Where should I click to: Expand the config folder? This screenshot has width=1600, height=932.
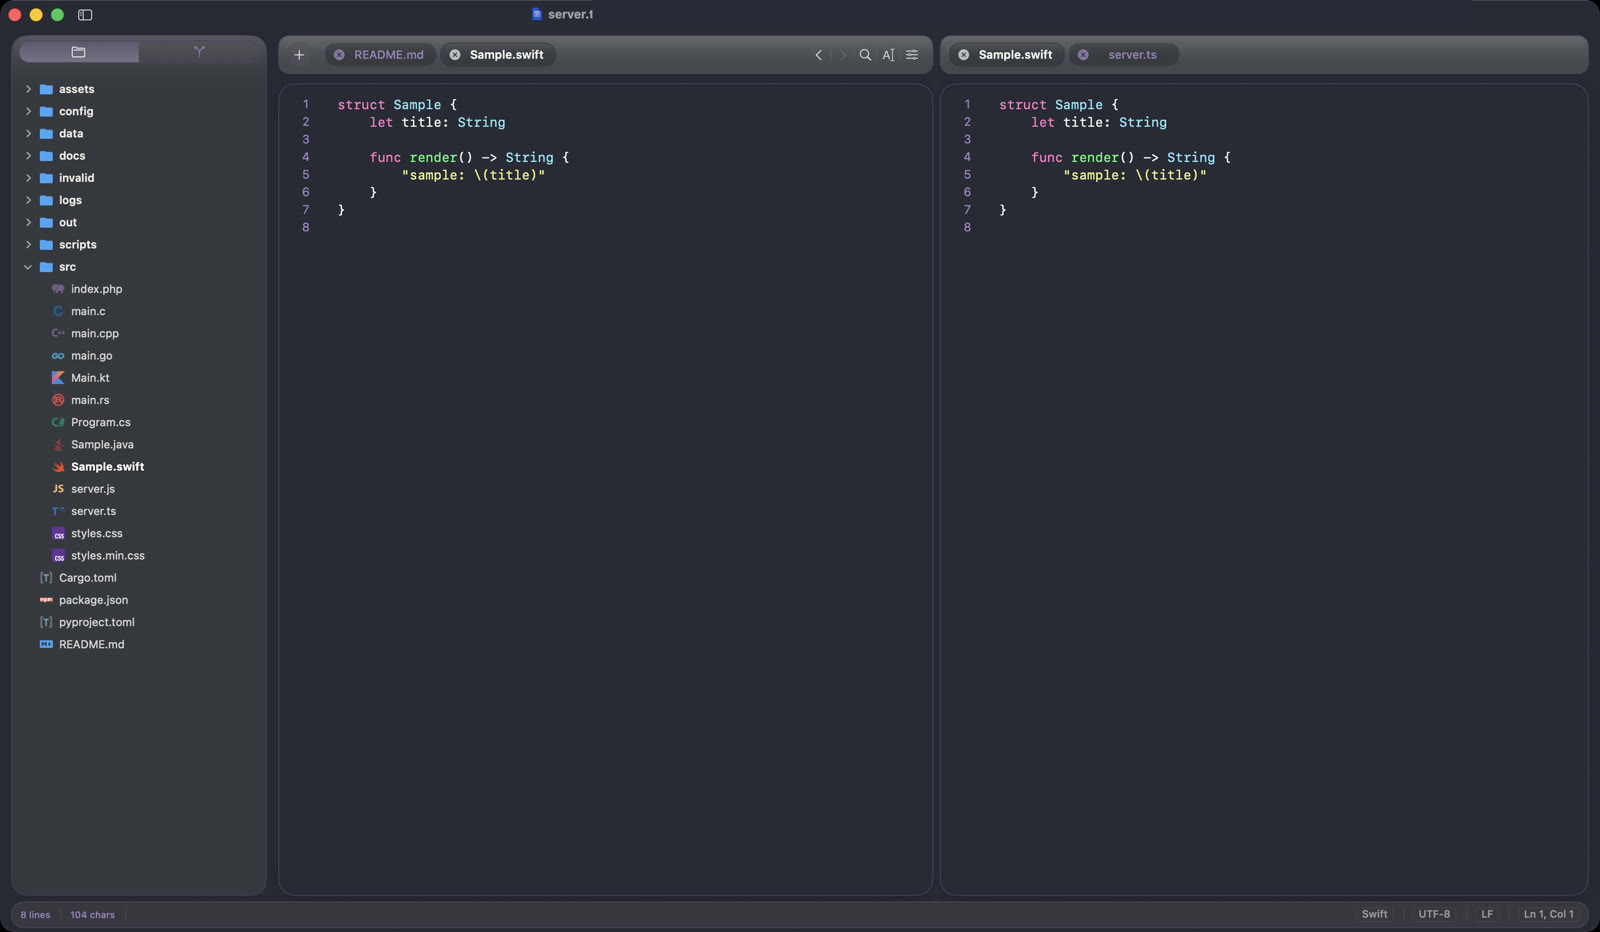[x=28, y=111]
